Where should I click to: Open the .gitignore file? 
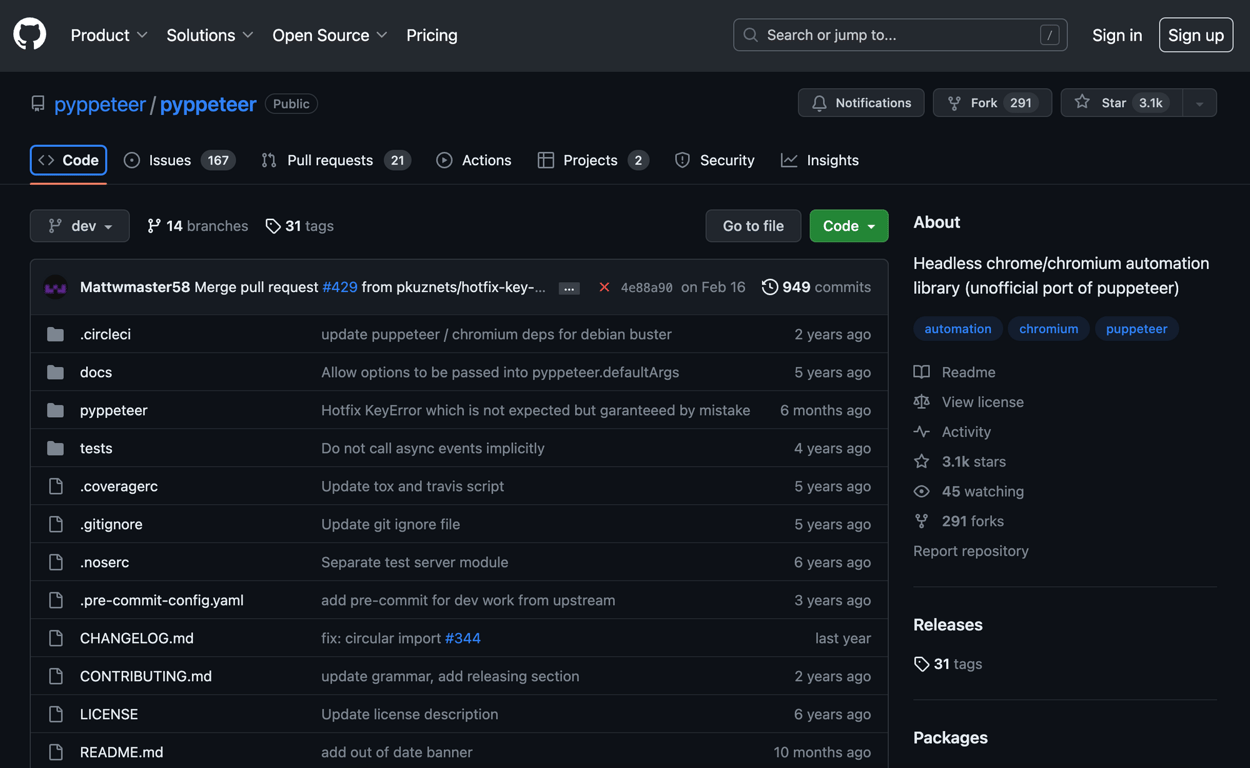(x=111, y=524)
